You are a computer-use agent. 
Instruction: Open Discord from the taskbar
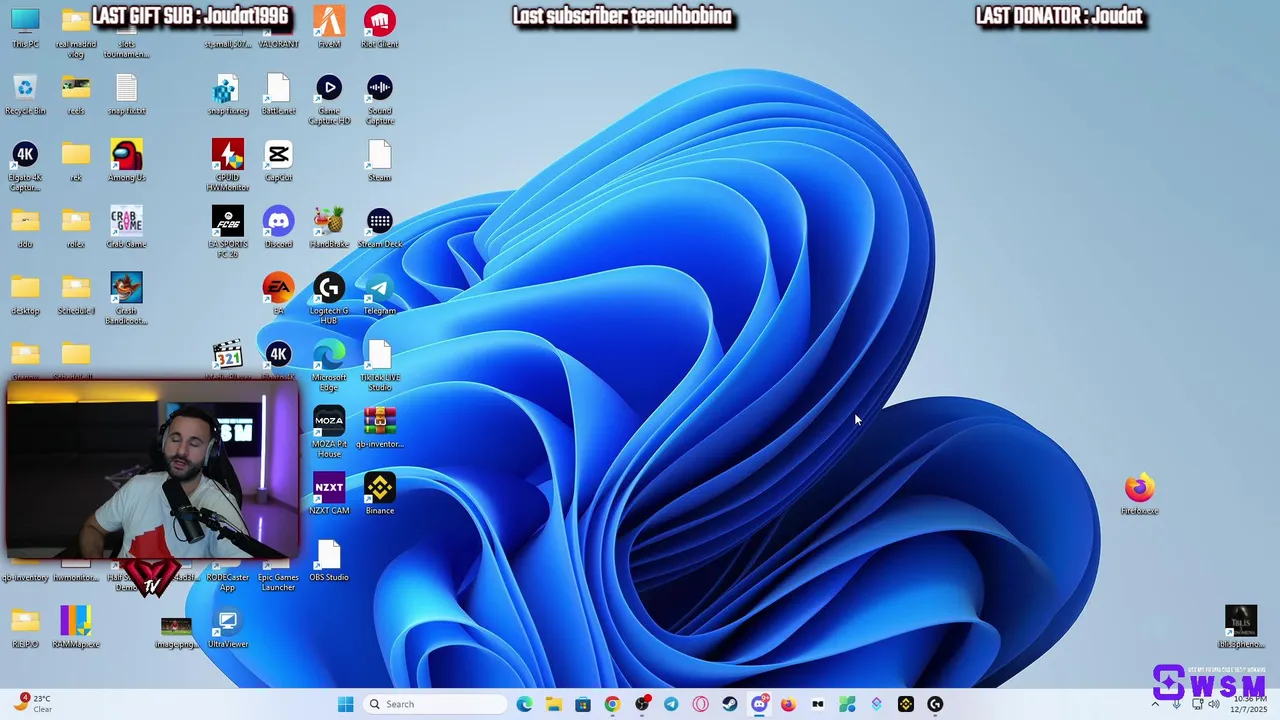[x=759, y=704]
